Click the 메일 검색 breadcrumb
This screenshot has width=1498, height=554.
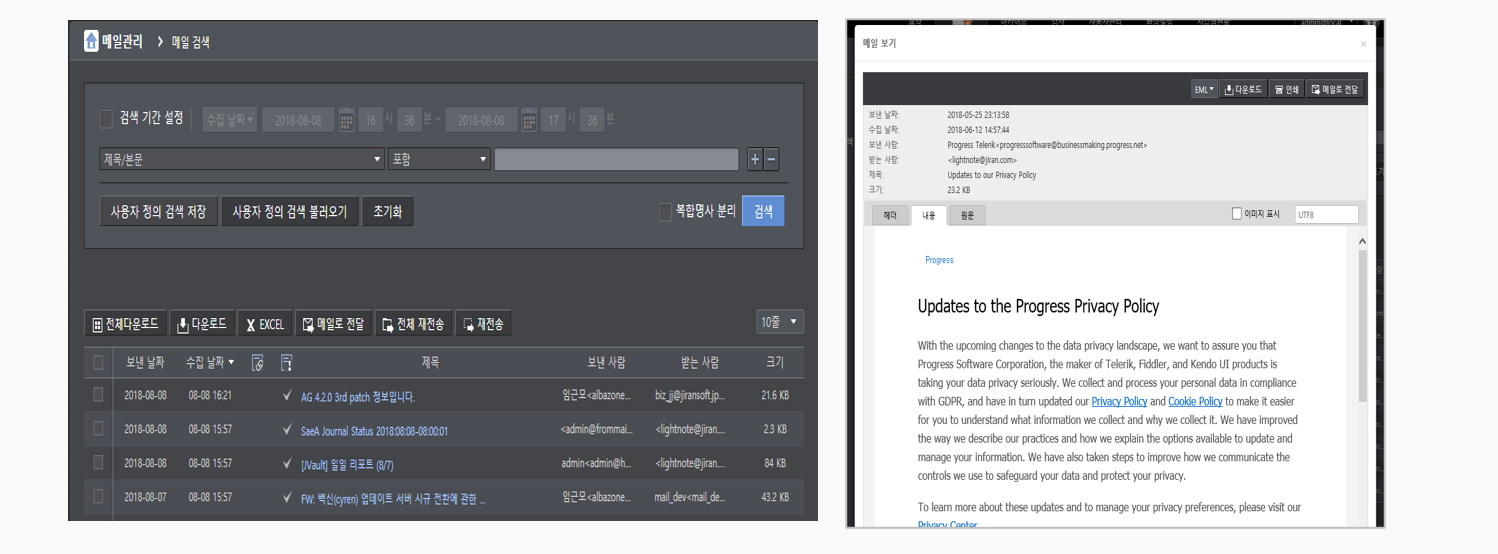[190, 43]
